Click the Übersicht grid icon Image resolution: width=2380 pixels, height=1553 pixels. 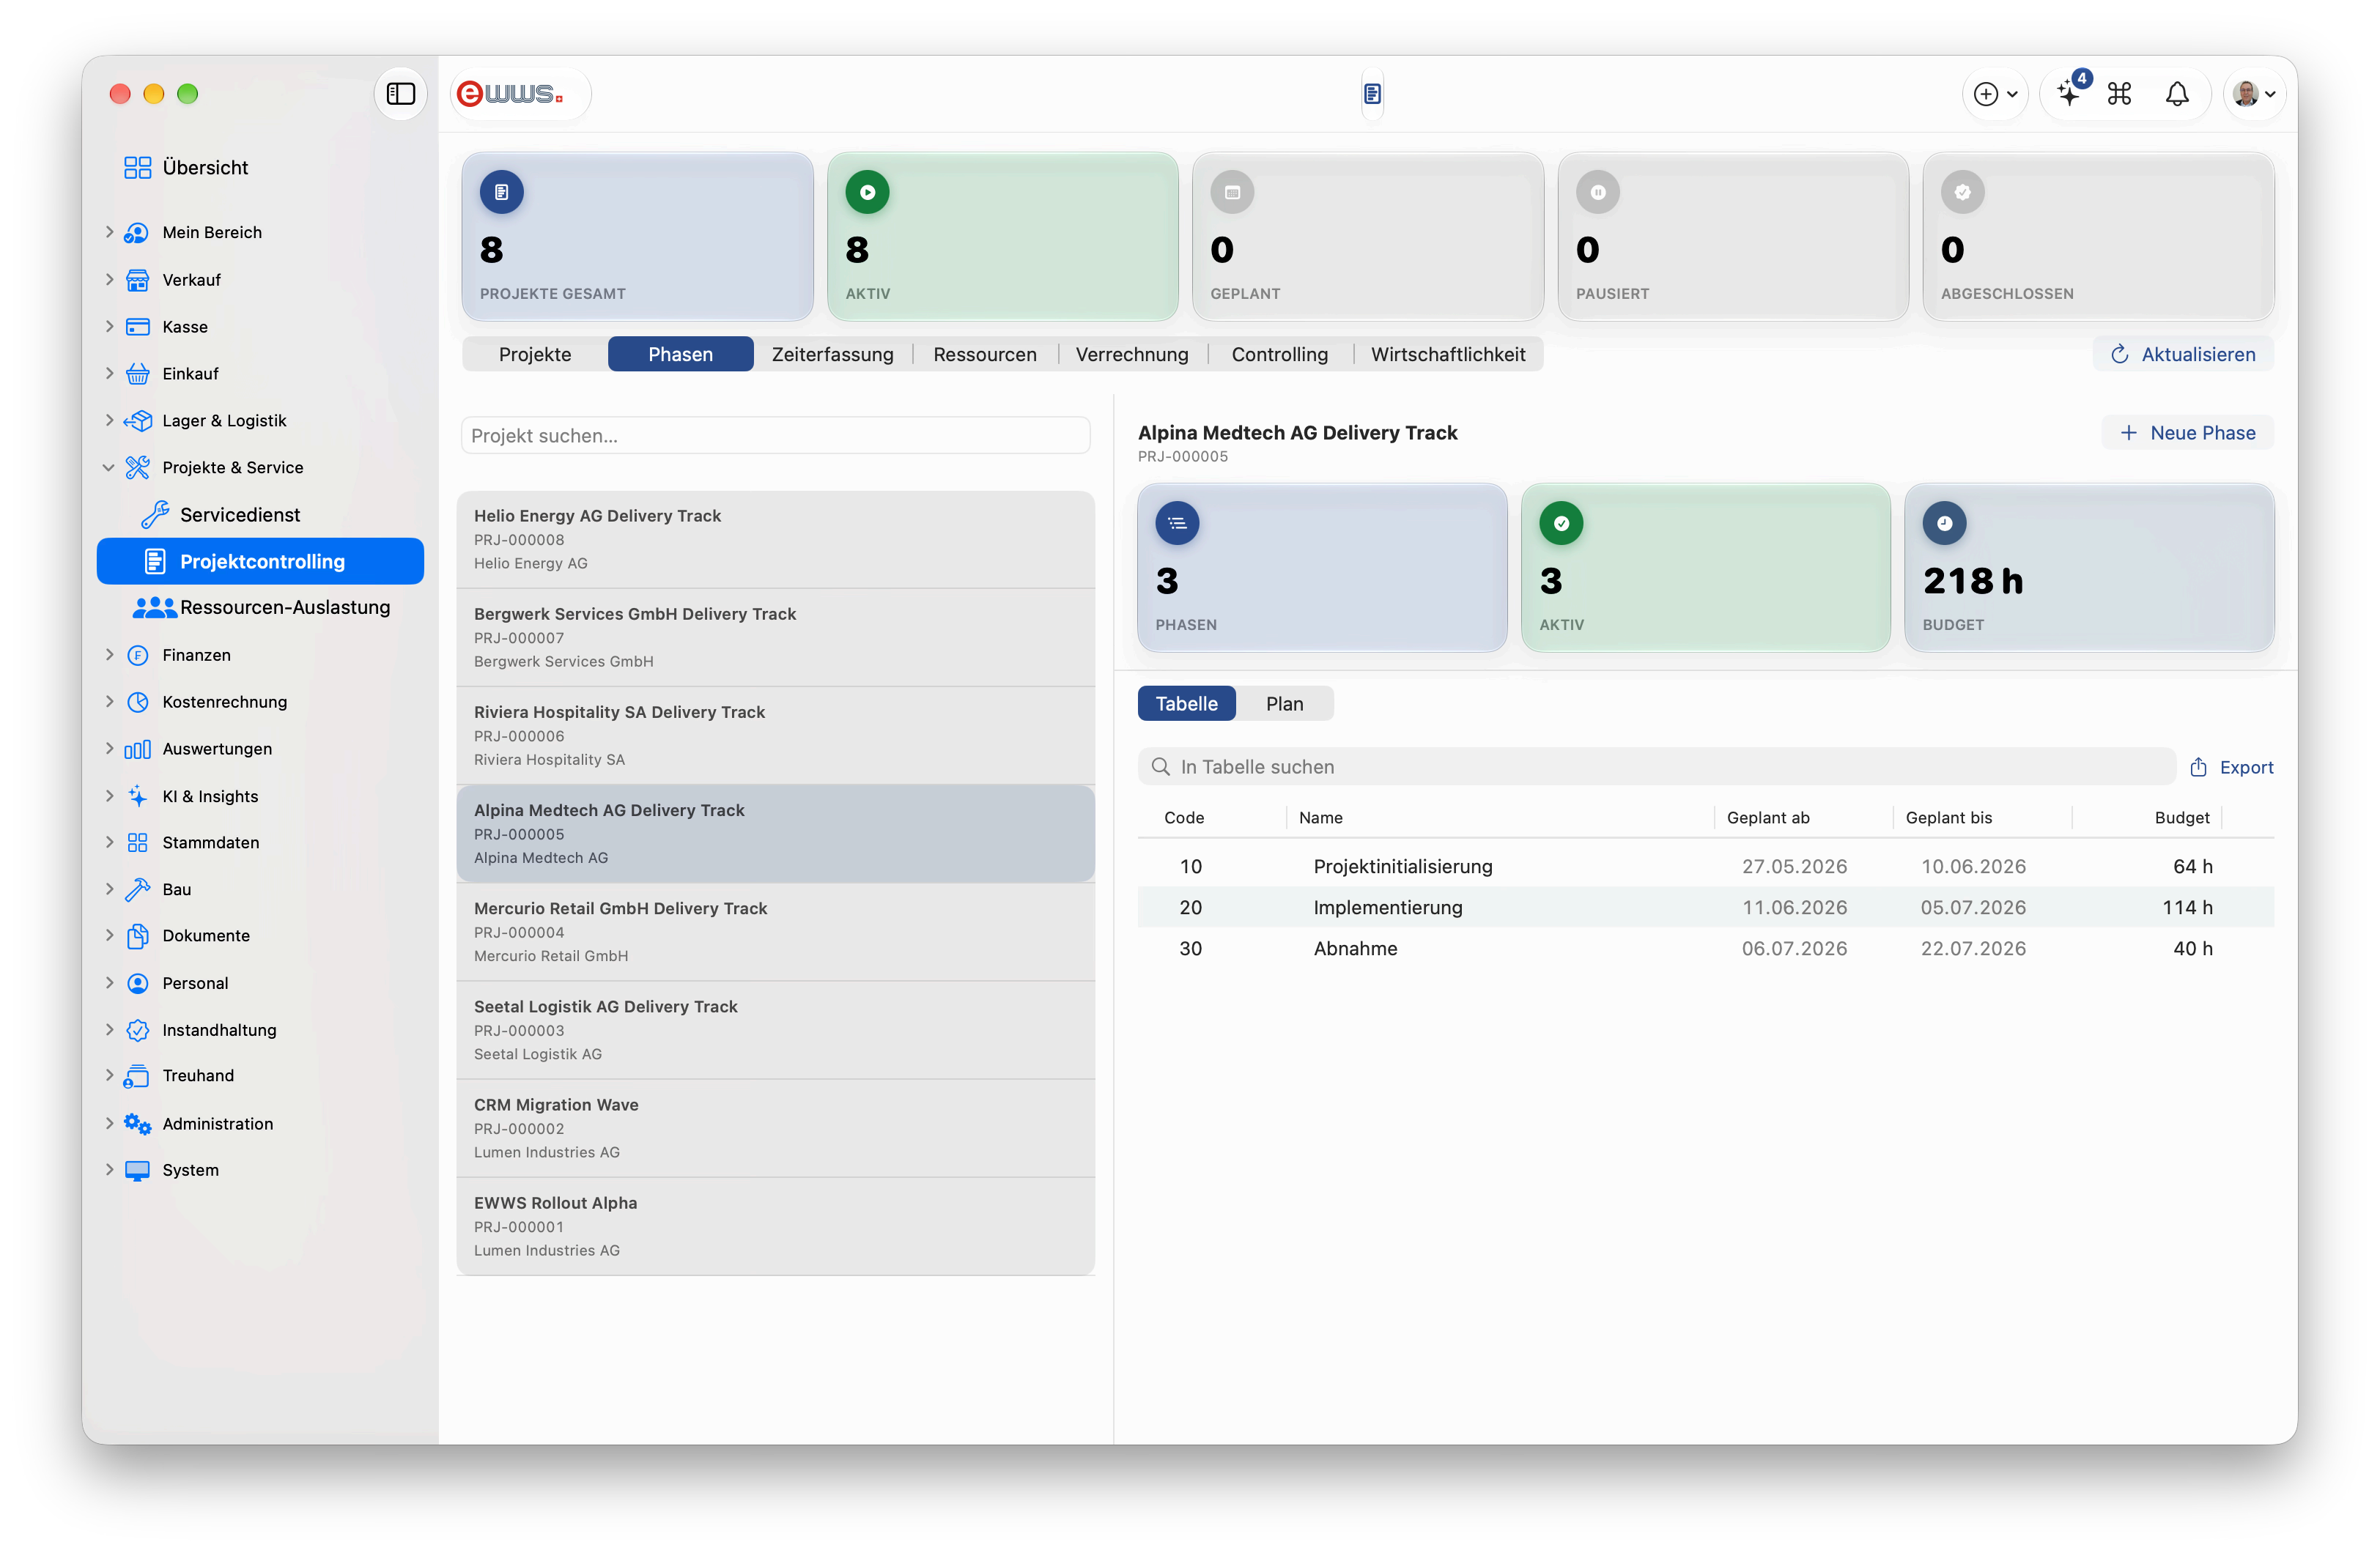[137, 167]
